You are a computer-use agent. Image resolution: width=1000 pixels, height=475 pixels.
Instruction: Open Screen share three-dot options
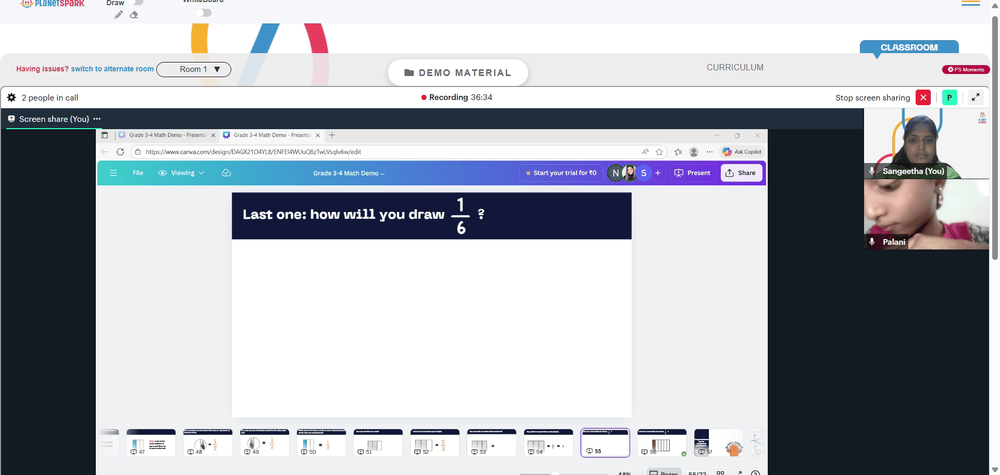[97, 119]
